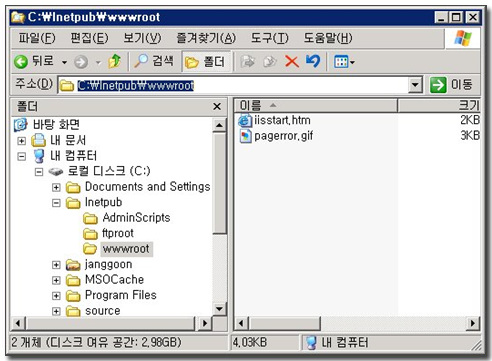Click file list scroll left arrow
492x361 pixels.
(x=242, y=323)
